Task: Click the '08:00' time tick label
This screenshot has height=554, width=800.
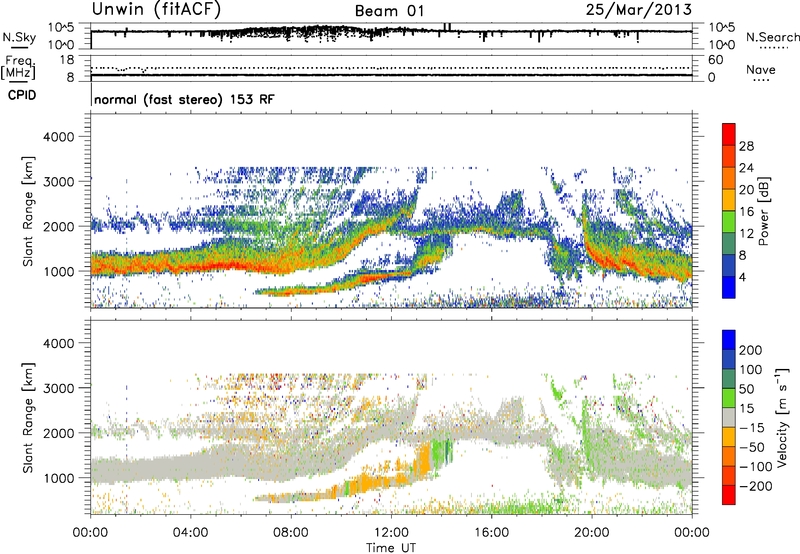Action: point(291,533)
